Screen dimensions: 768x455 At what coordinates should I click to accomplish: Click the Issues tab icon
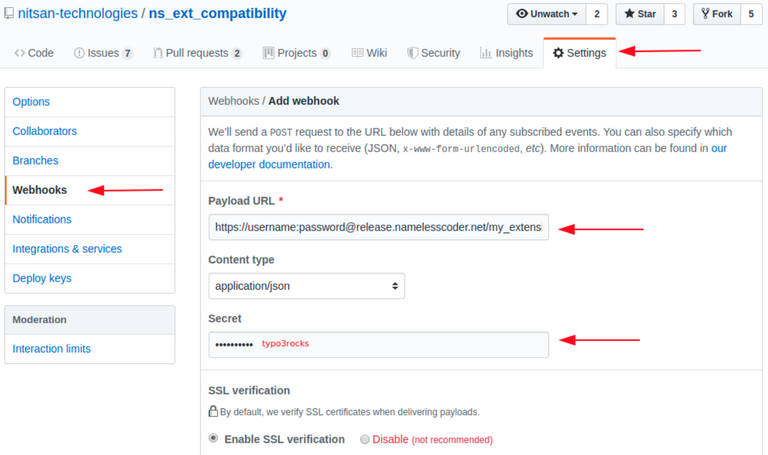(x=79, y=53)
